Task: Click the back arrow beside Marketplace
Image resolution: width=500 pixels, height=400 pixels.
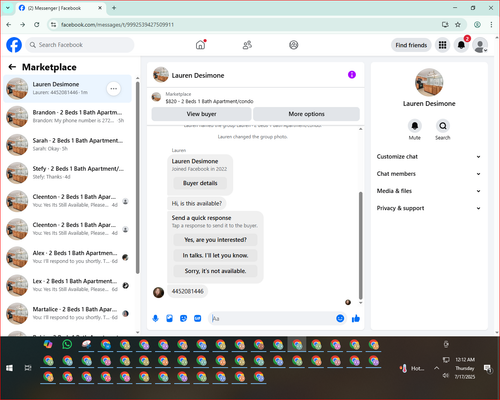Action: click(12, 67)
